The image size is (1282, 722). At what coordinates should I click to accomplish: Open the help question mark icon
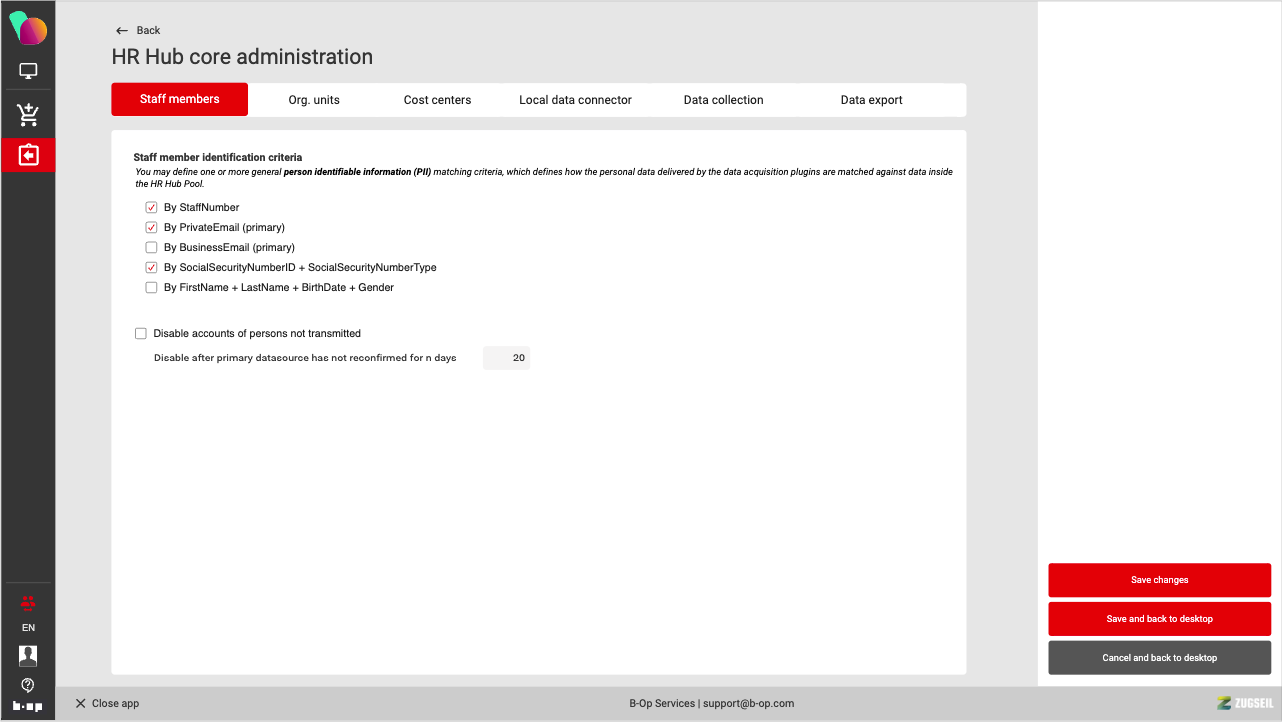point(28,685)
